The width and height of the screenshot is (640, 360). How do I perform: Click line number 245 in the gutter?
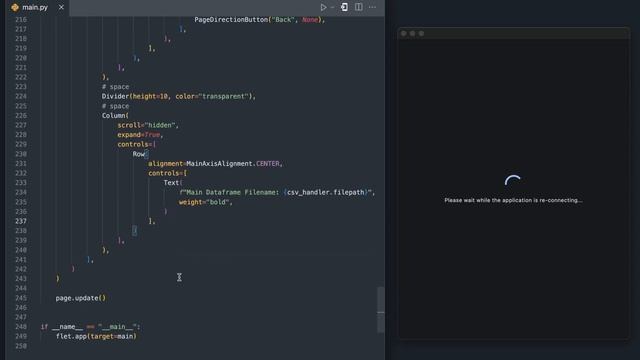pos(21,298)
